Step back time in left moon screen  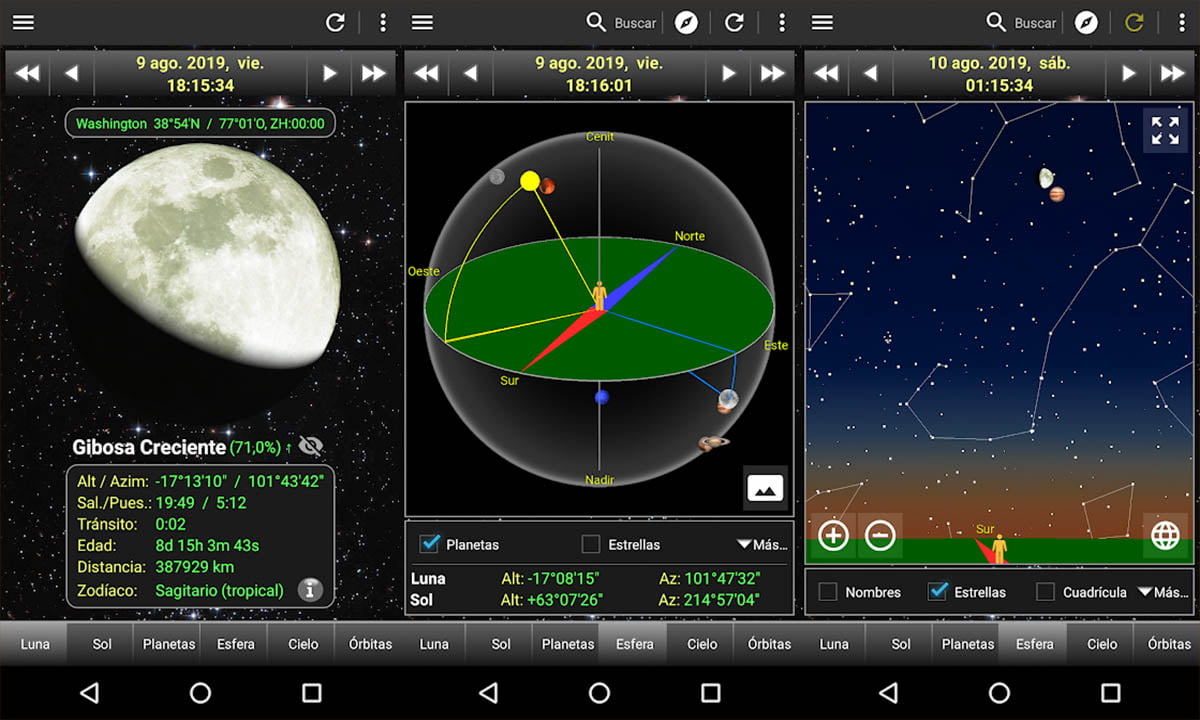[71, 73]
